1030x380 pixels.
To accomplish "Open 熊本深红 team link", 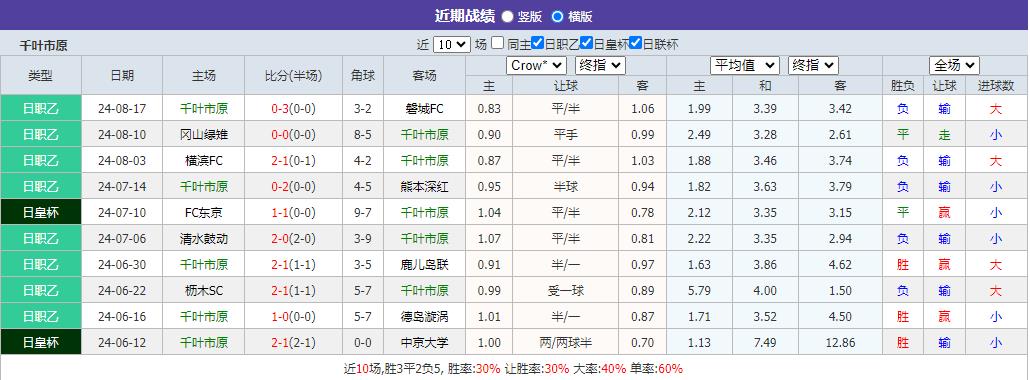I will (x=424, y=187).
